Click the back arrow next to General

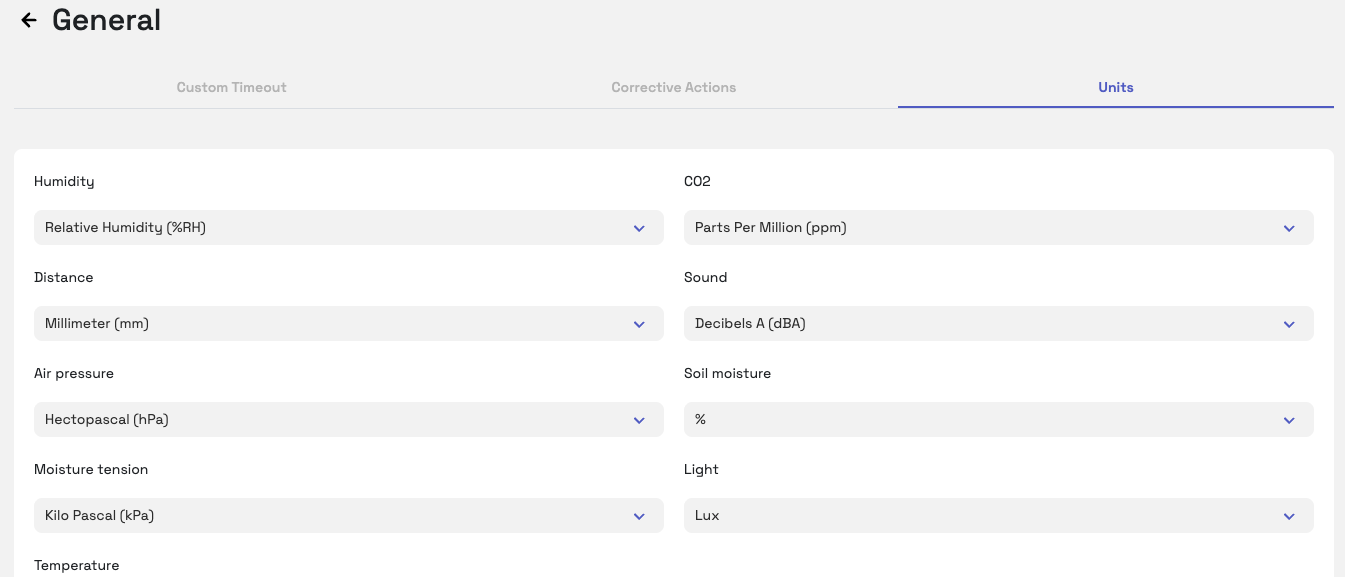coord(29,20)
